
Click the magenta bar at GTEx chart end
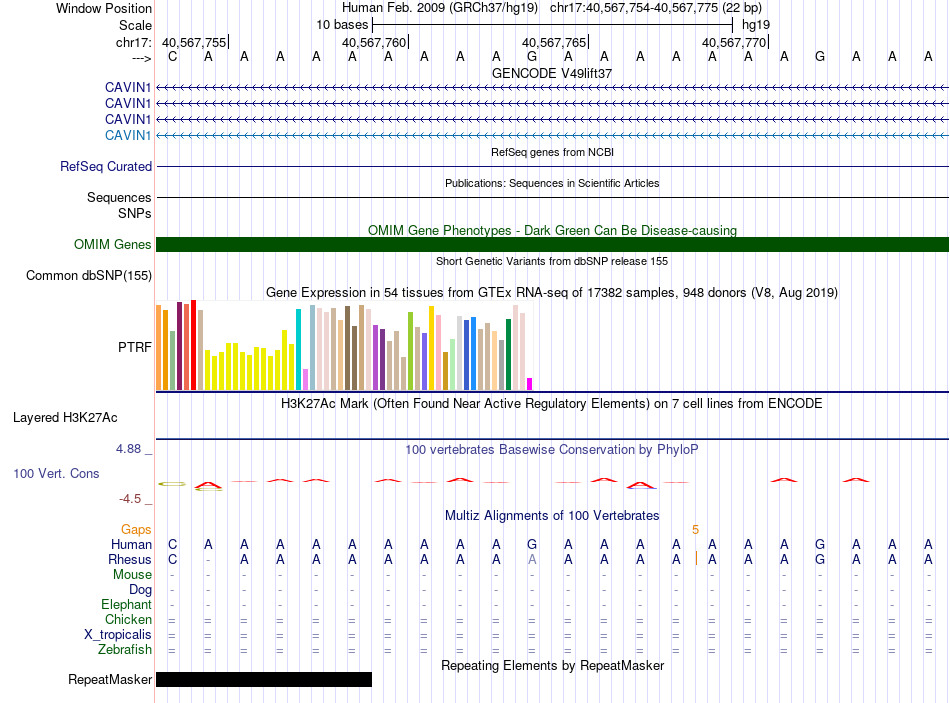click(x=530, y=384)
